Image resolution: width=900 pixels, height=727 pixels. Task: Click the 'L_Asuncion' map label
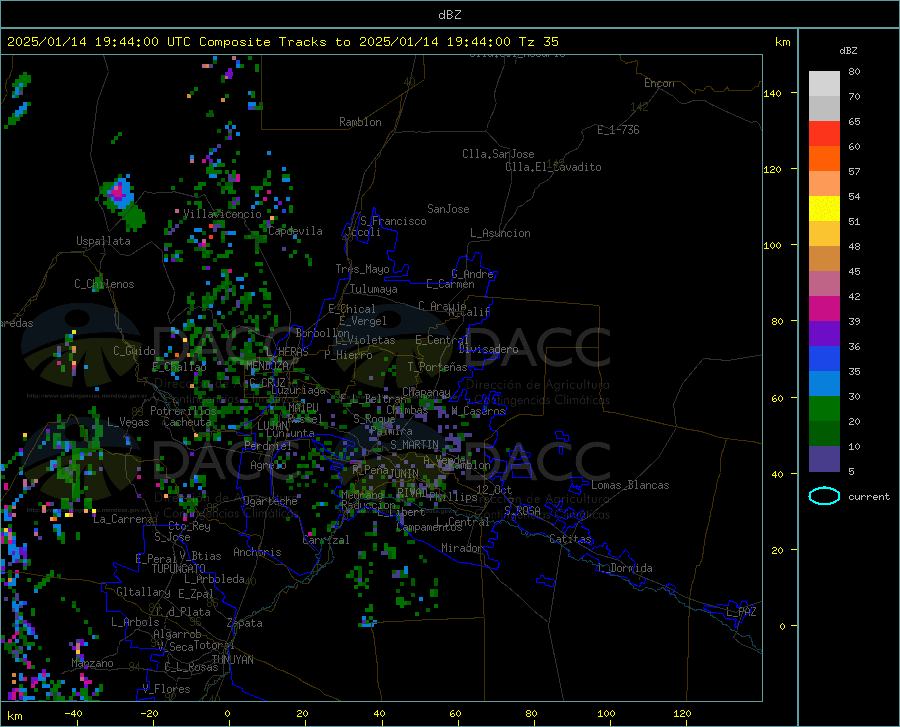click(x=500, y=233)
